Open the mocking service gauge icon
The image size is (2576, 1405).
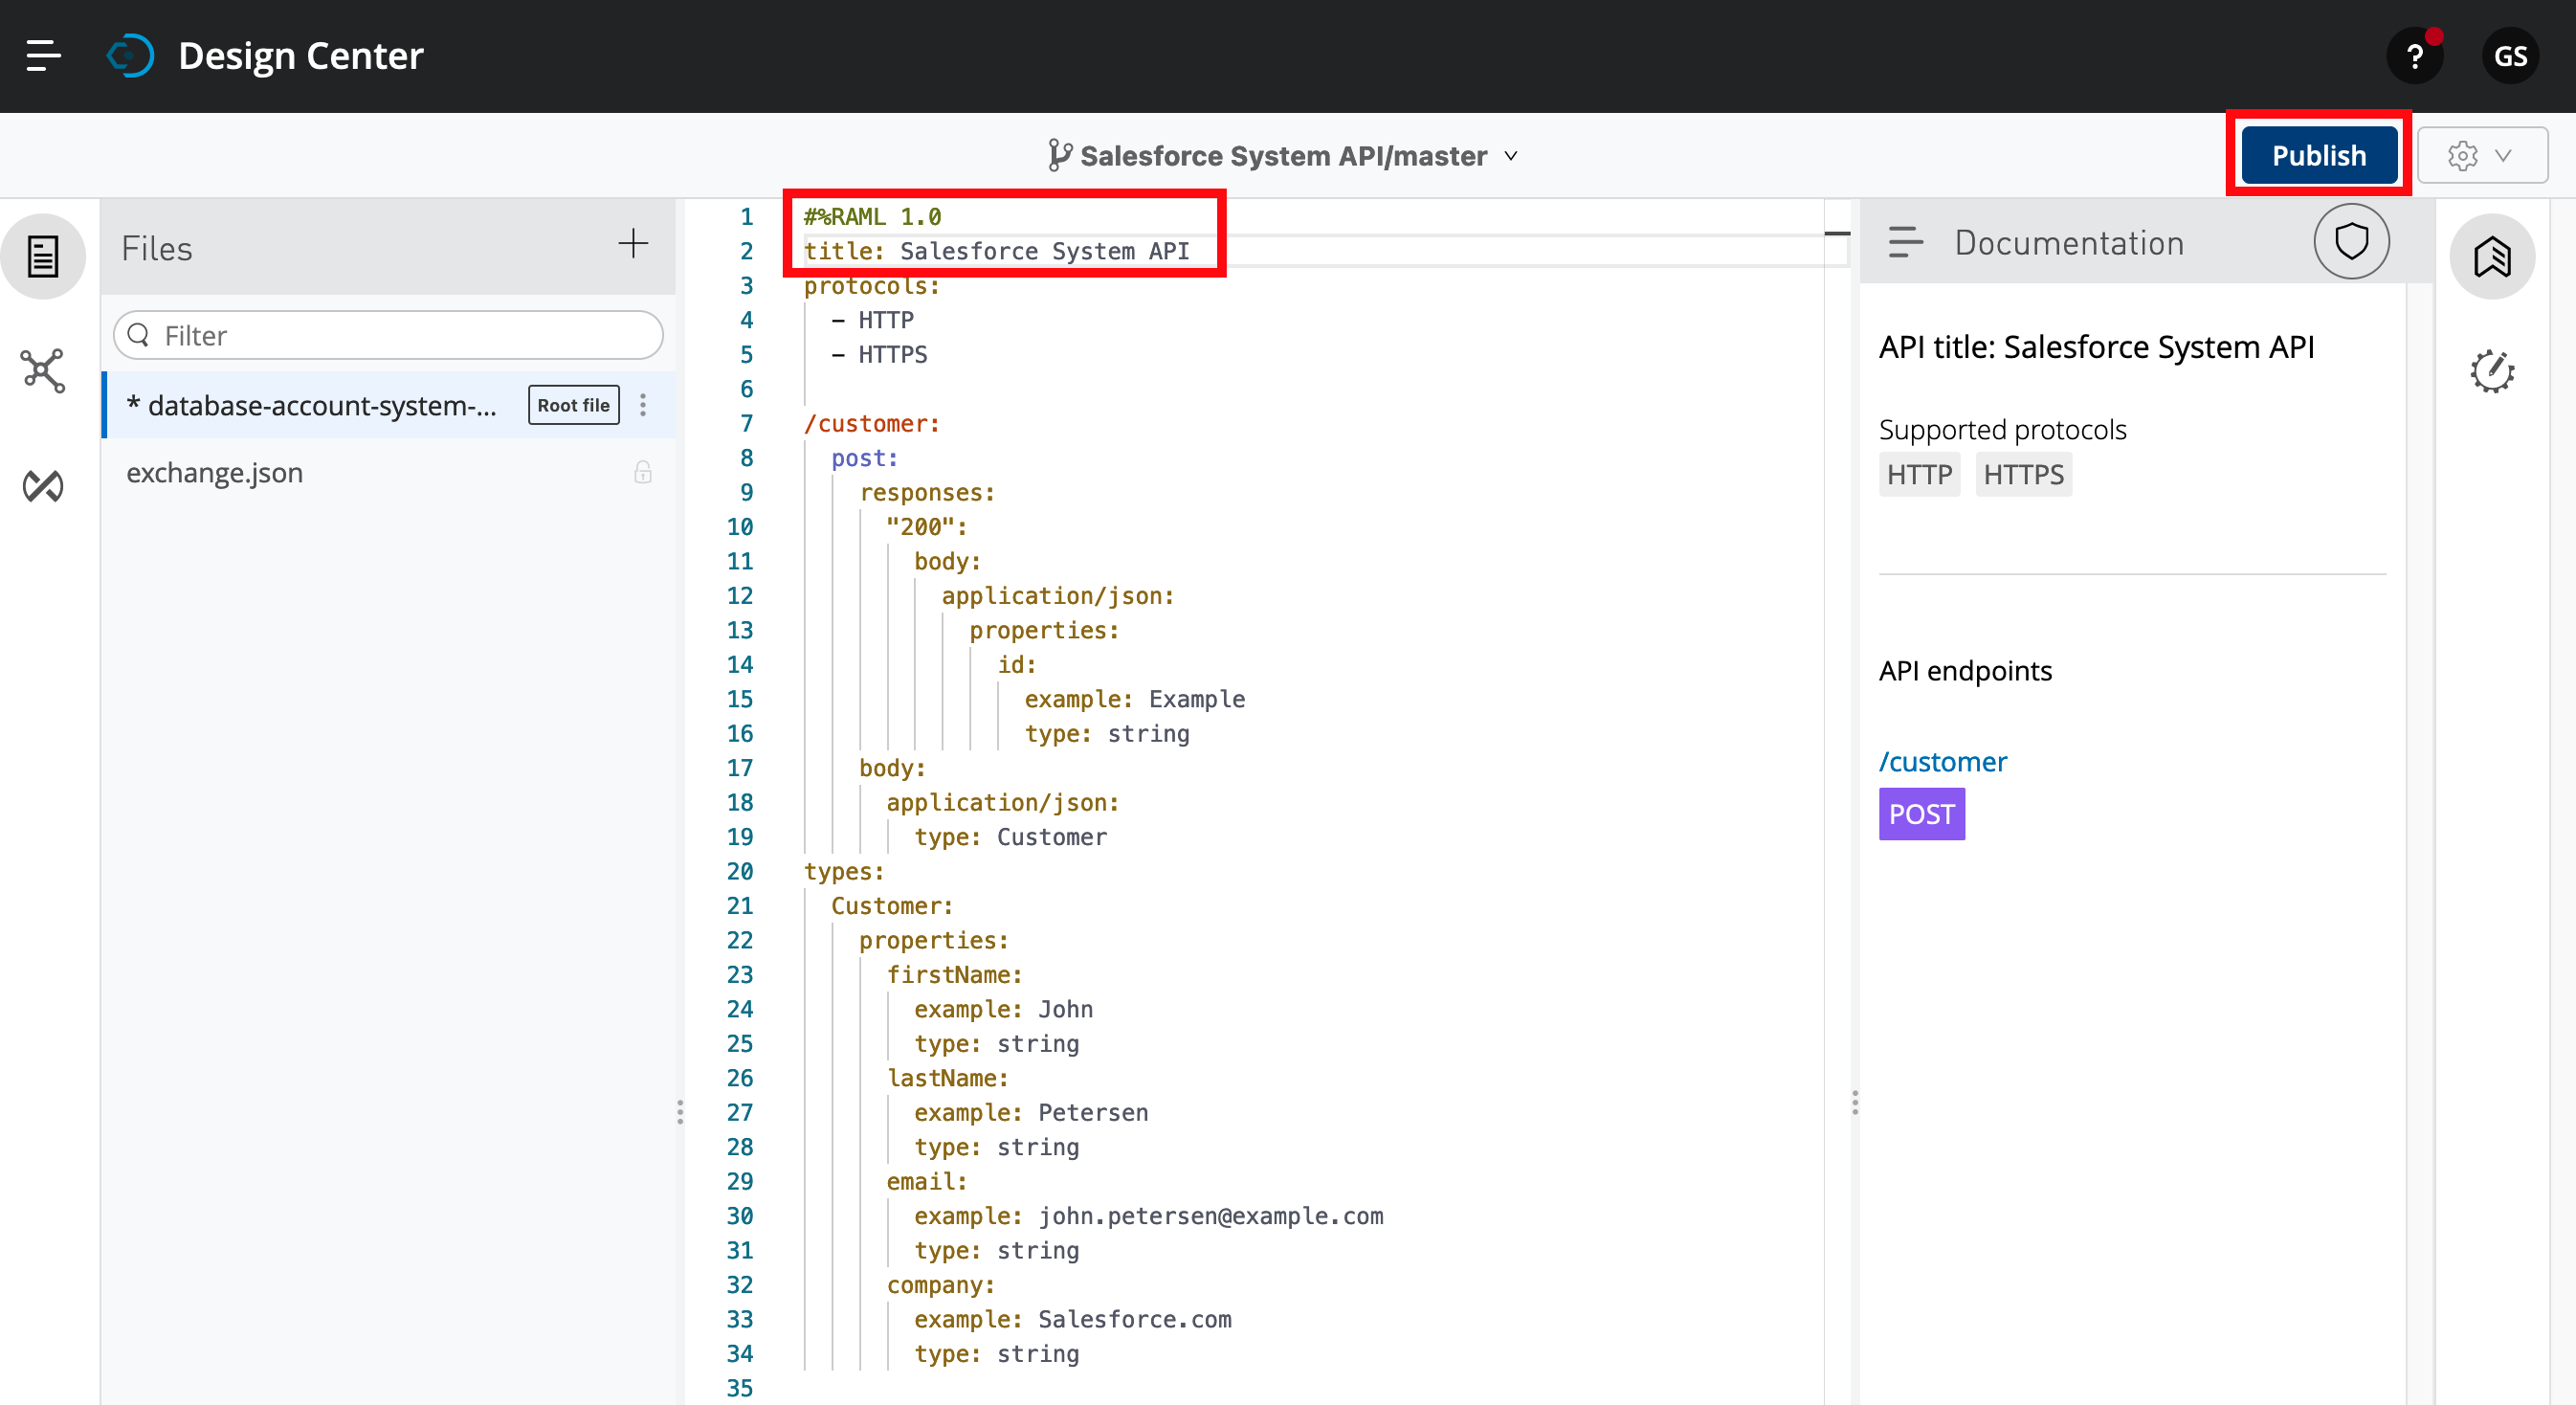[x=2492, y=372]
